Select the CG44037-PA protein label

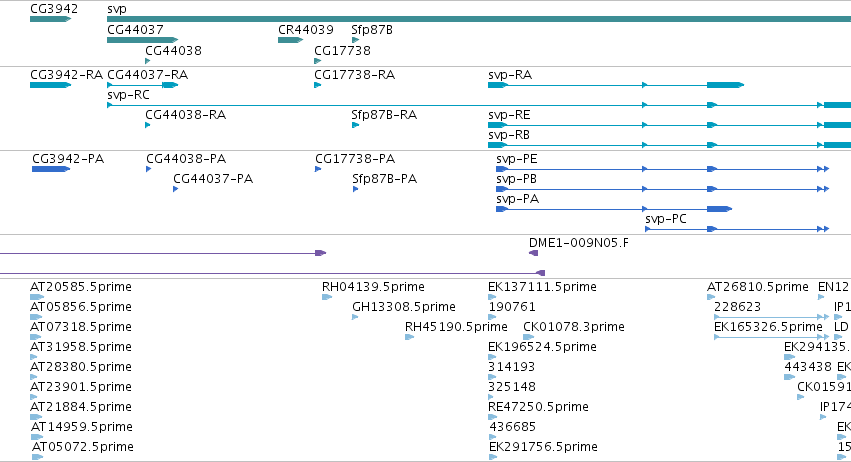[213, 179]
